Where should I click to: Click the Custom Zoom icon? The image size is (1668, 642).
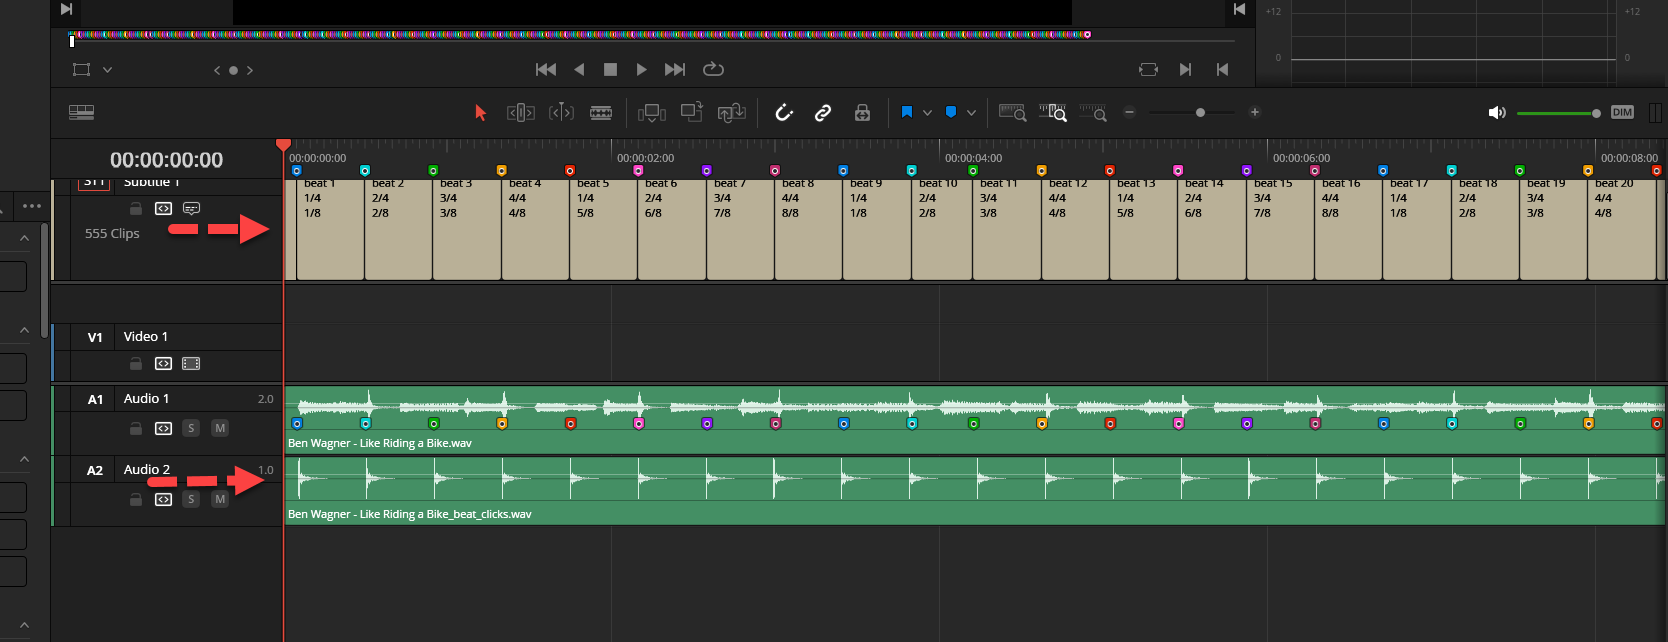pyautogui.click(x=1093, y=113)
